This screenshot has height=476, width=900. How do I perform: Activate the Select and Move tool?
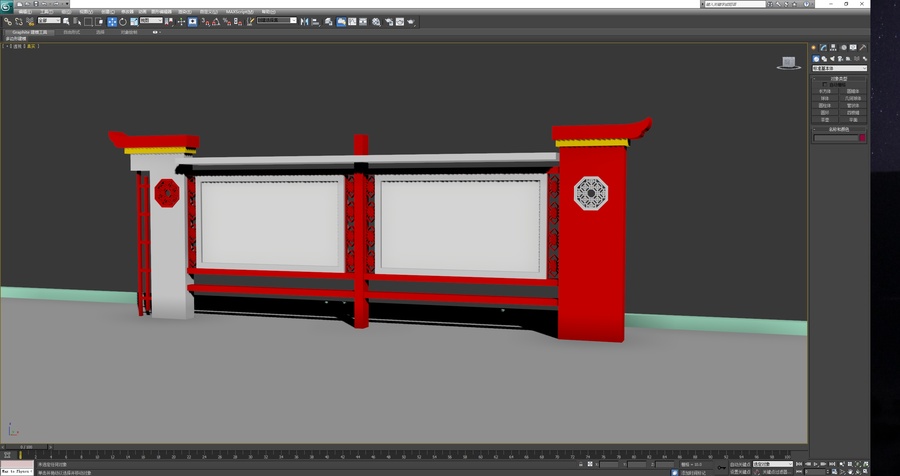point(112,22)
